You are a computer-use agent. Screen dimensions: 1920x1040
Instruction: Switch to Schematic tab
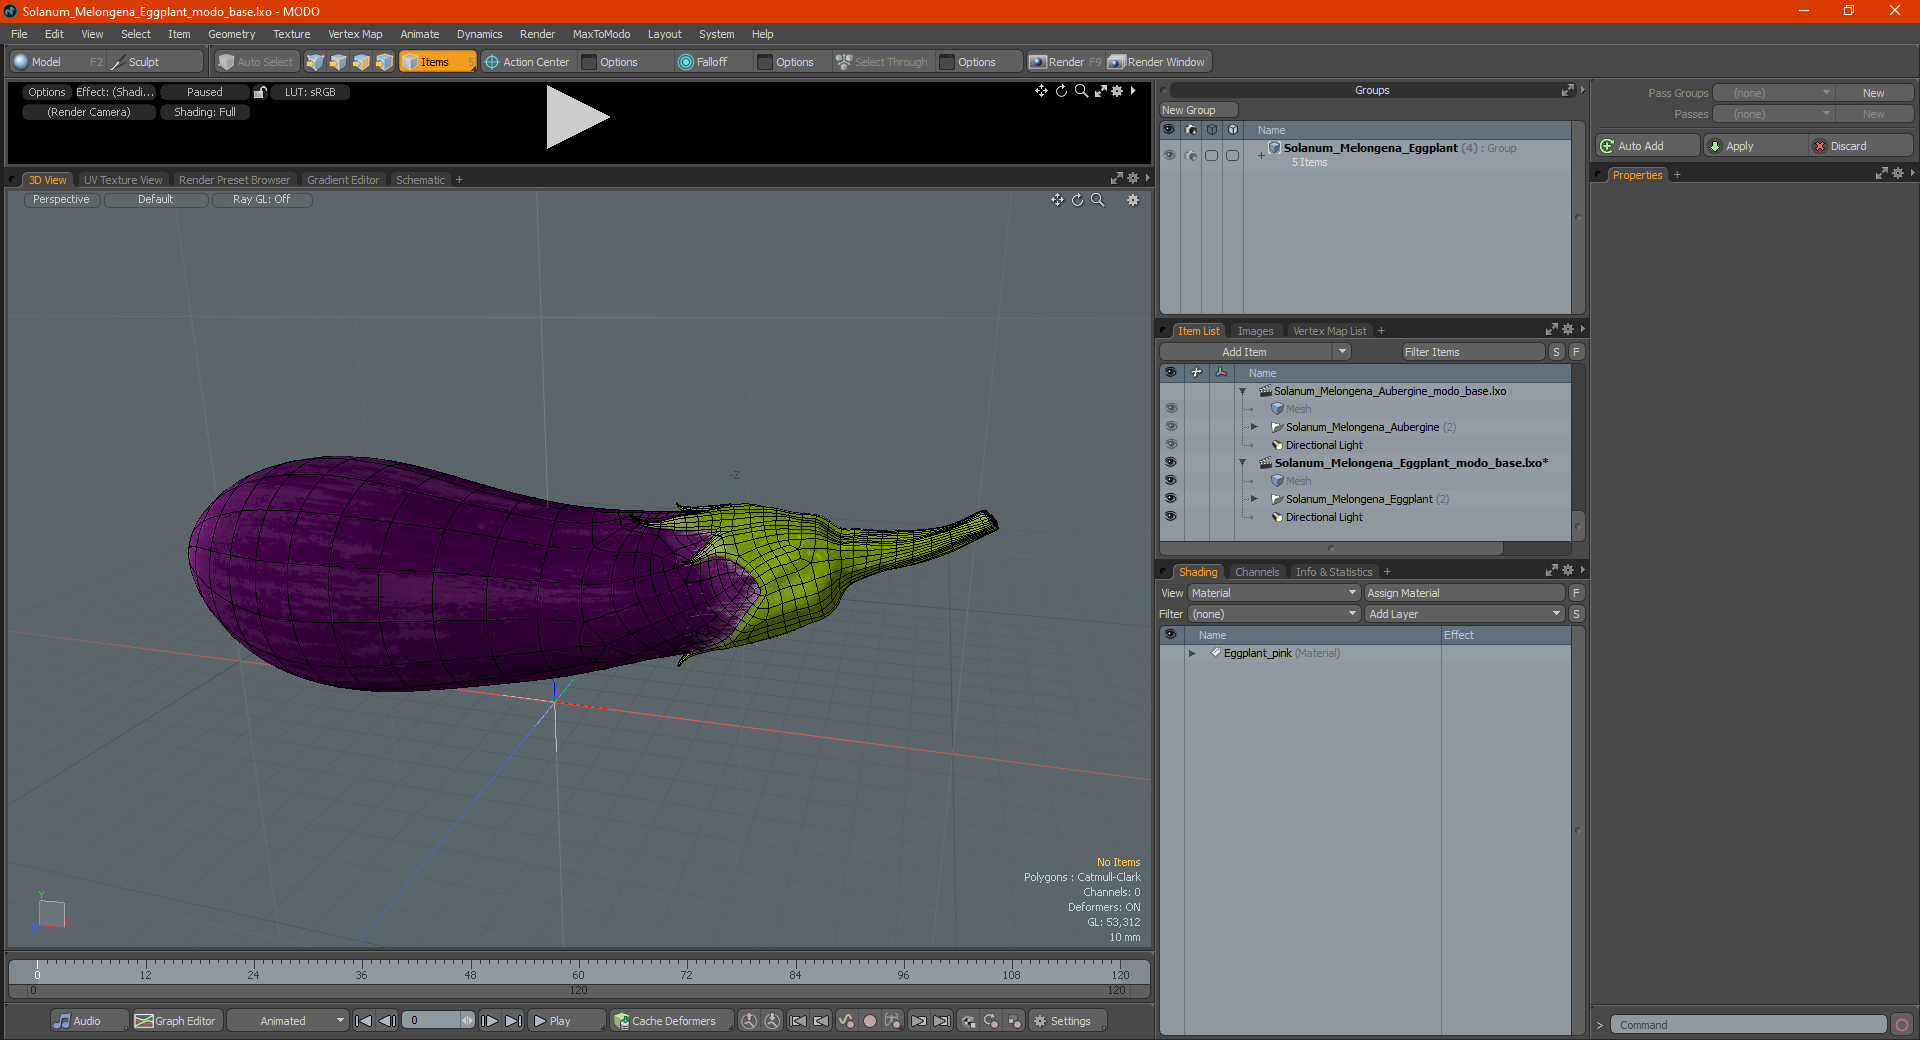420,180
